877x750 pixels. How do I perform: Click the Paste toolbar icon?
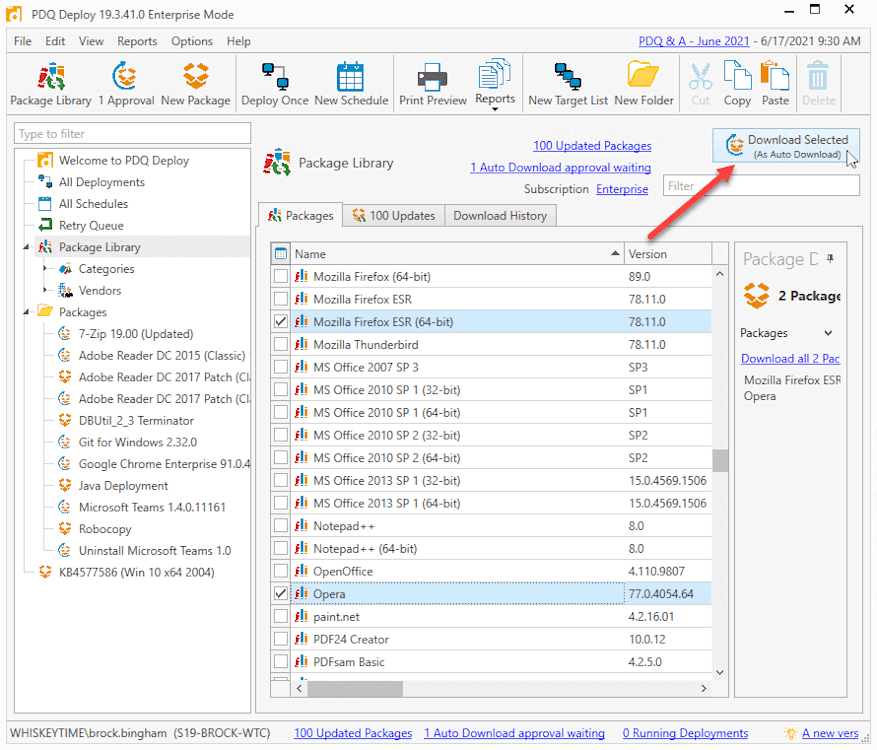775,84
